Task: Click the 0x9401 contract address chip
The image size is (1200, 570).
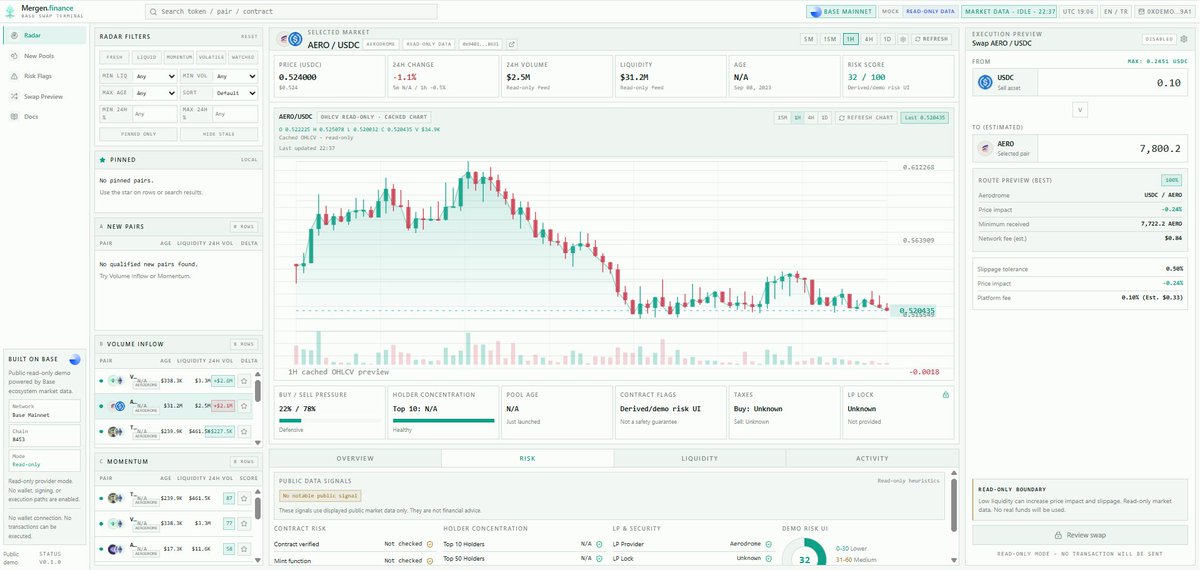Action: tap(480, 44)
